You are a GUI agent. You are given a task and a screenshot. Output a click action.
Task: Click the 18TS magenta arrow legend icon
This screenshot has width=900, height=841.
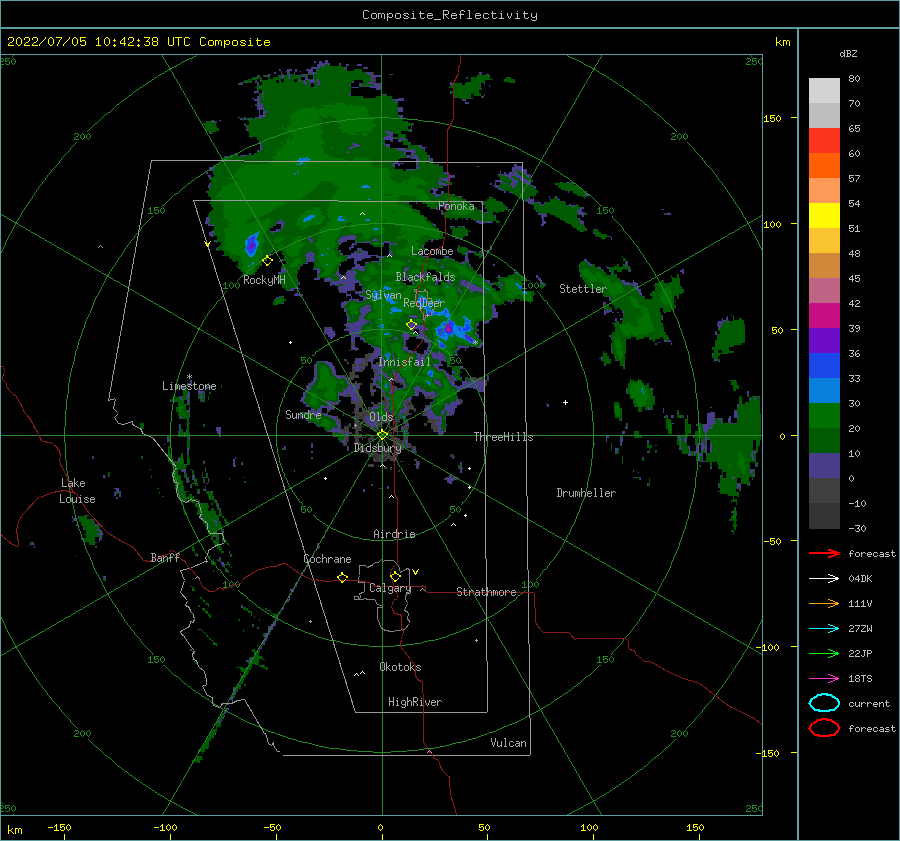824,679
